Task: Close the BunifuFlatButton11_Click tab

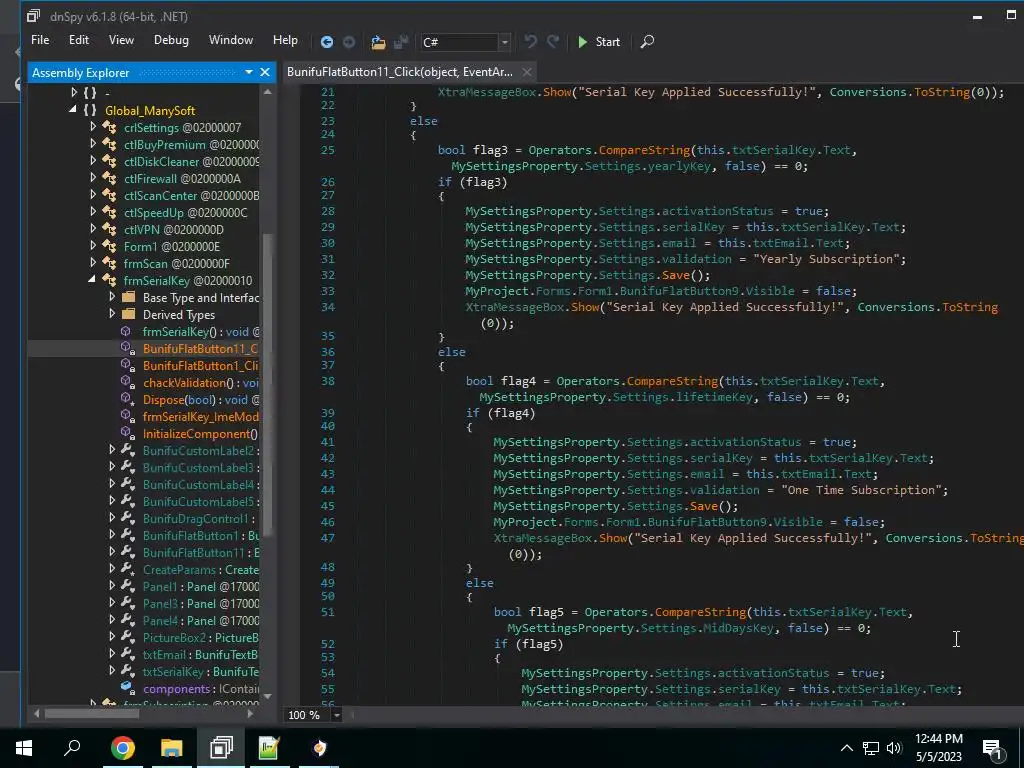Action: (526, 72)
